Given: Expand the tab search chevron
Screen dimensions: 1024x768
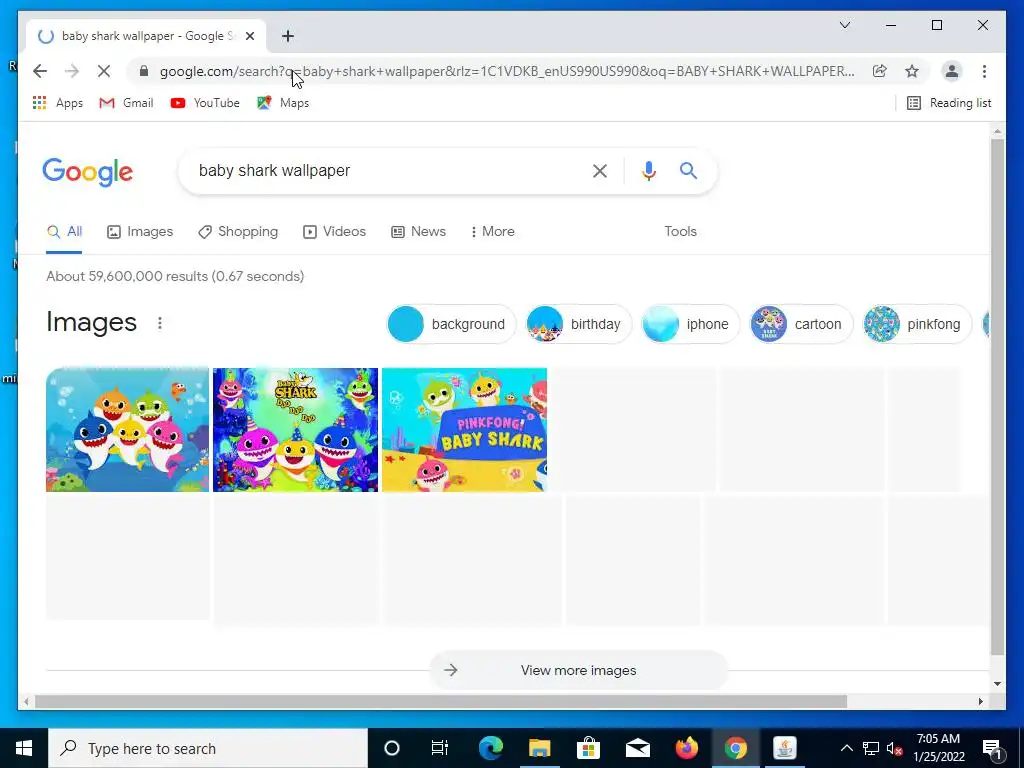Looking at the screenshot, I should (x=844, y=25).
